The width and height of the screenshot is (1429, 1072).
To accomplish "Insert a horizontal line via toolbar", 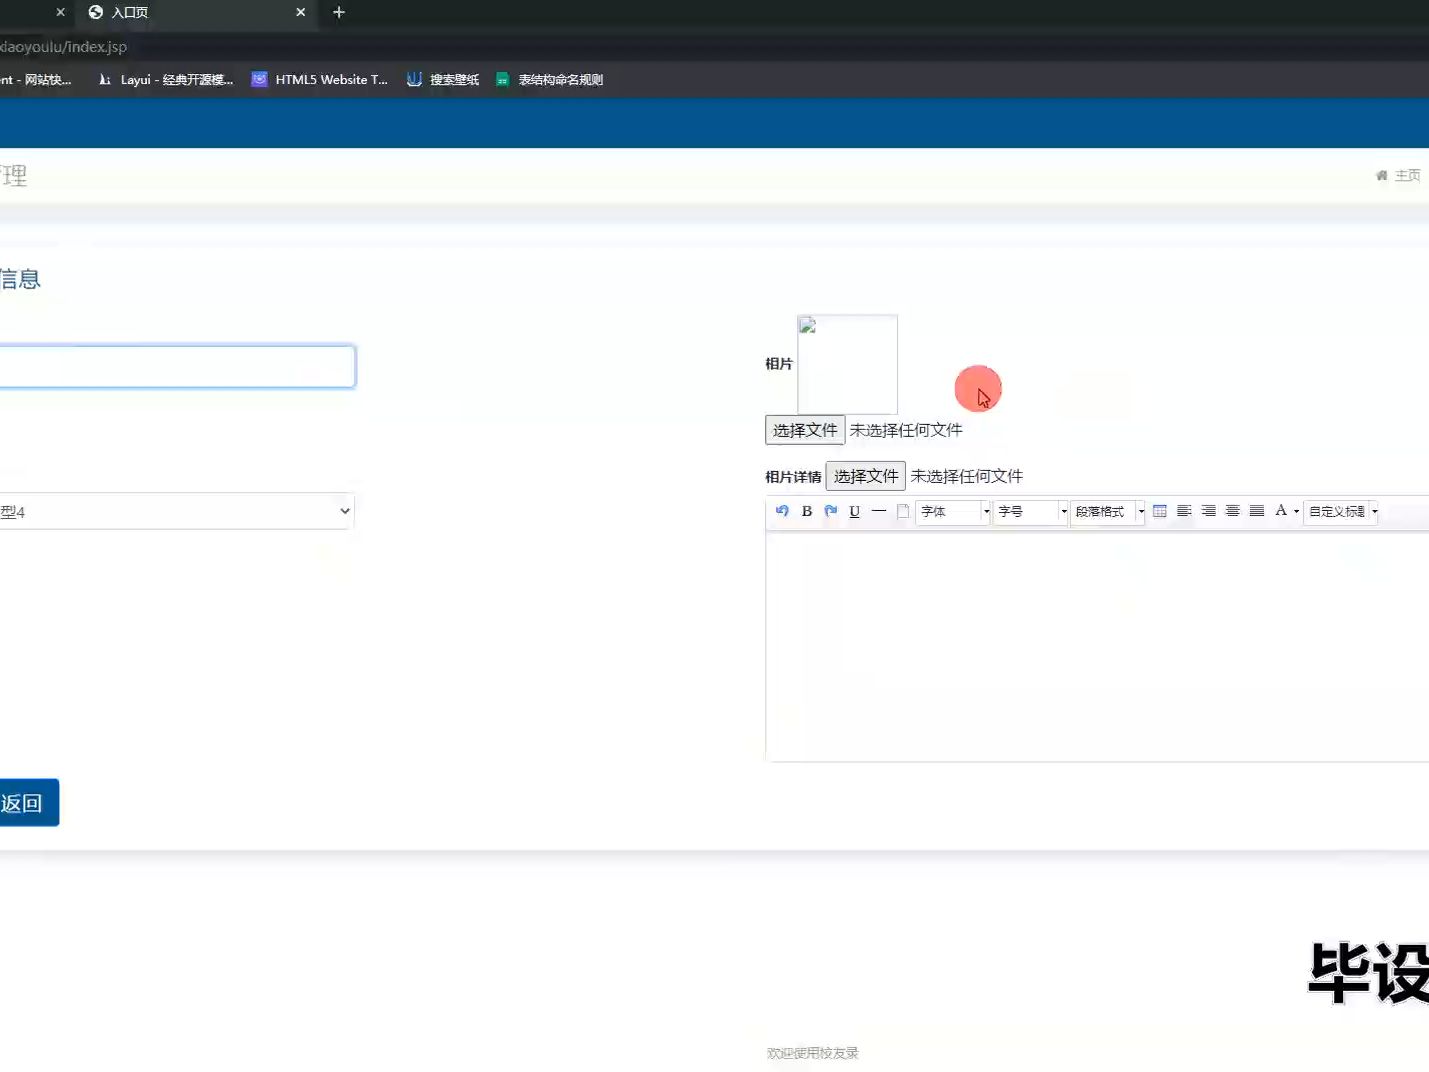I will coord(879,511).
